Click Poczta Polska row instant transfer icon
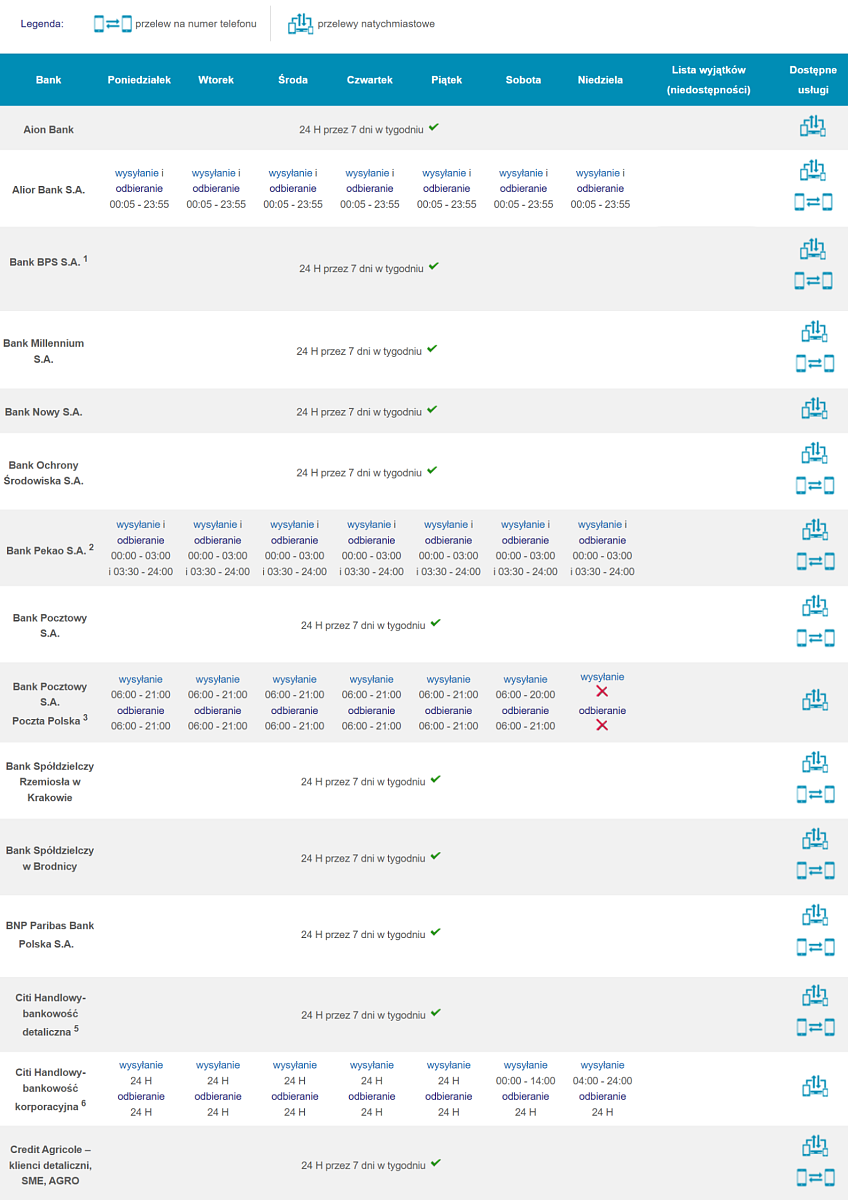Screen dimensions: 848x1200 (814, 700)
